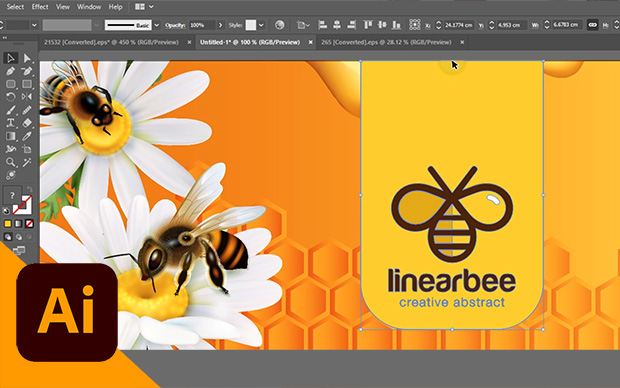Click Horizontal Align Left
Viewport: 620px width, 388px height.
click(323, 25)
